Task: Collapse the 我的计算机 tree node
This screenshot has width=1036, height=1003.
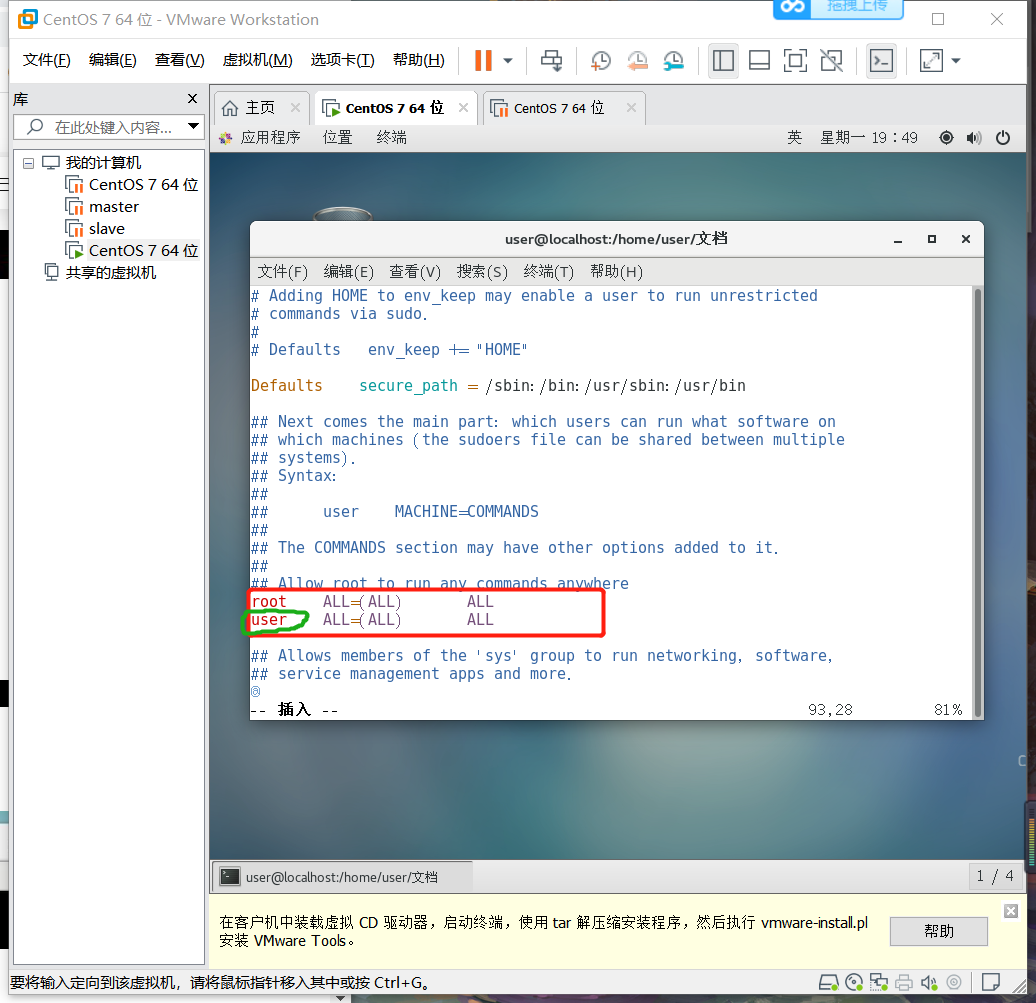Action: pyautogui.click(x=28, y=163)
